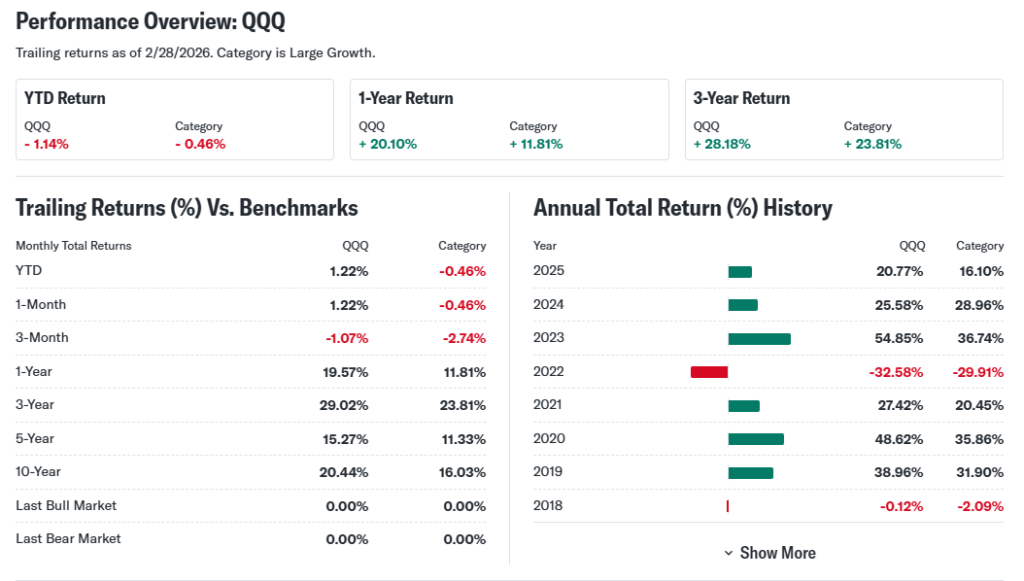Click the green 2023 return bar
This screenshot has height=581, width=1024.
tap(759, 338)
